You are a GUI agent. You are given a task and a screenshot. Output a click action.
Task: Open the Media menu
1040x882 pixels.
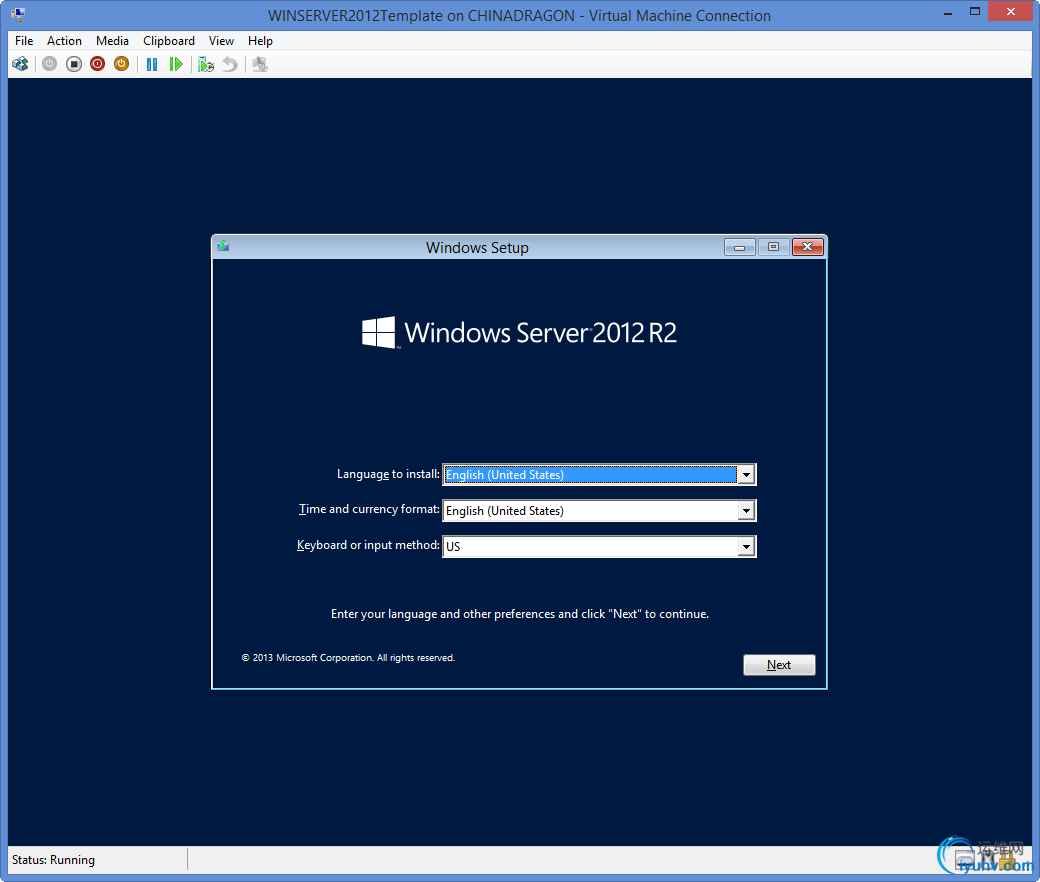(x=112, y=41)
